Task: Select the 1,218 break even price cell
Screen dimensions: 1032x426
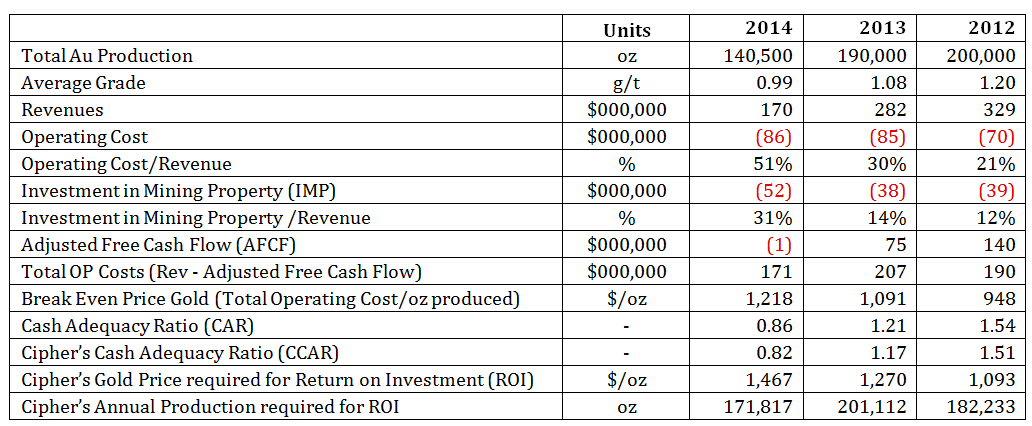Action: click(x=770, y=299)
